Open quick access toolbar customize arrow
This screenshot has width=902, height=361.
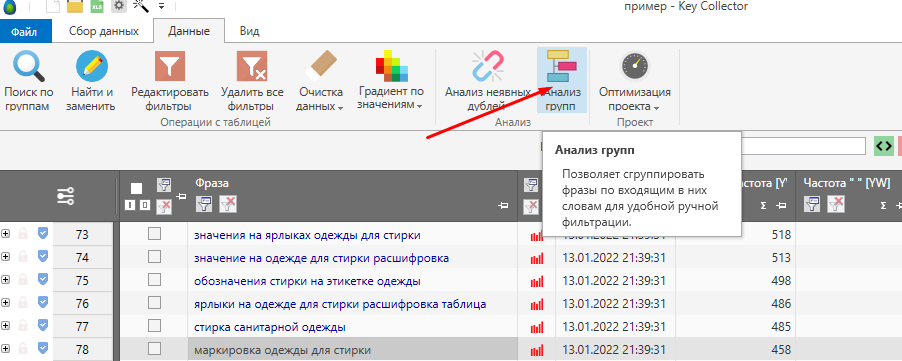point(162,7)
